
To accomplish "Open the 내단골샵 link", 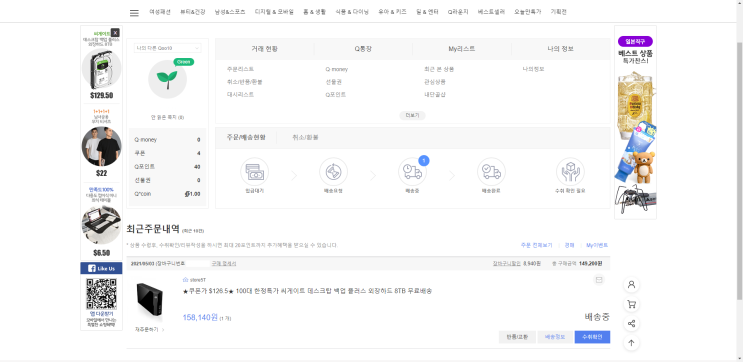I will 435,95.
